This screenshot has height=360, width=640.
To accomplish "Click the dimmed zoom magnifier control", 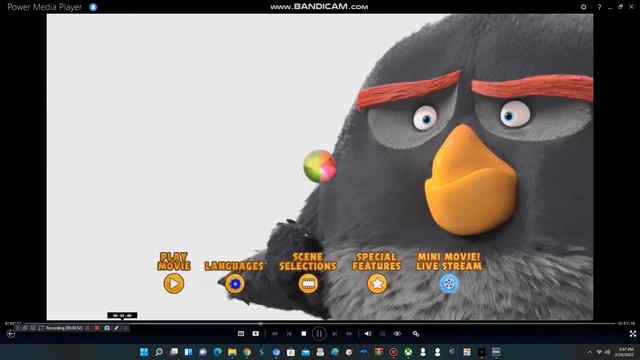I will [382, 334].
